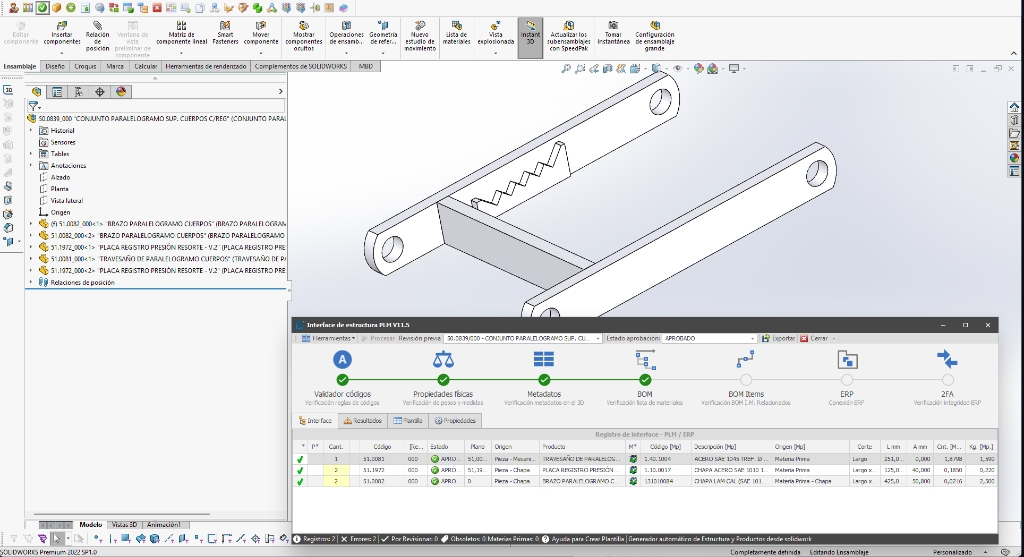Open Edit appearance color ball icon
Viewport: 1024px width, 557px height.
[699, 69]
